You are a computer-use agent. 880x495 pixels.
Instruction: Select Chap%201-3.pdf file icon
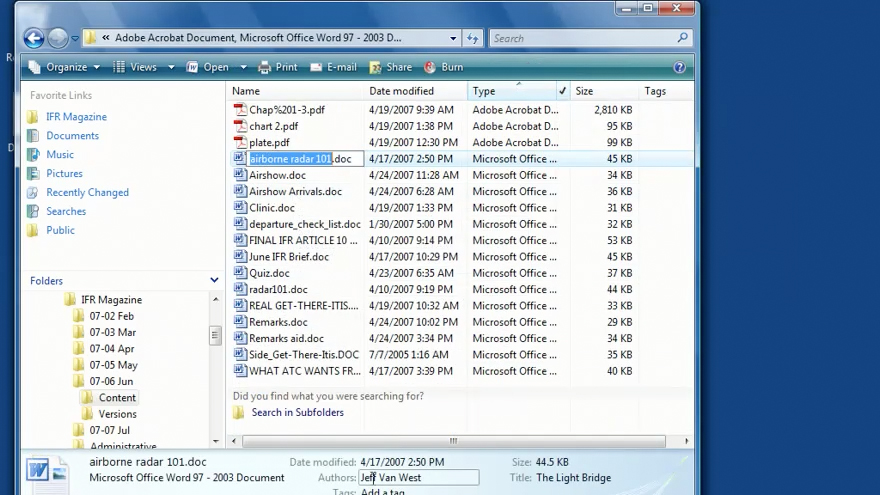[x=240, y=109]
